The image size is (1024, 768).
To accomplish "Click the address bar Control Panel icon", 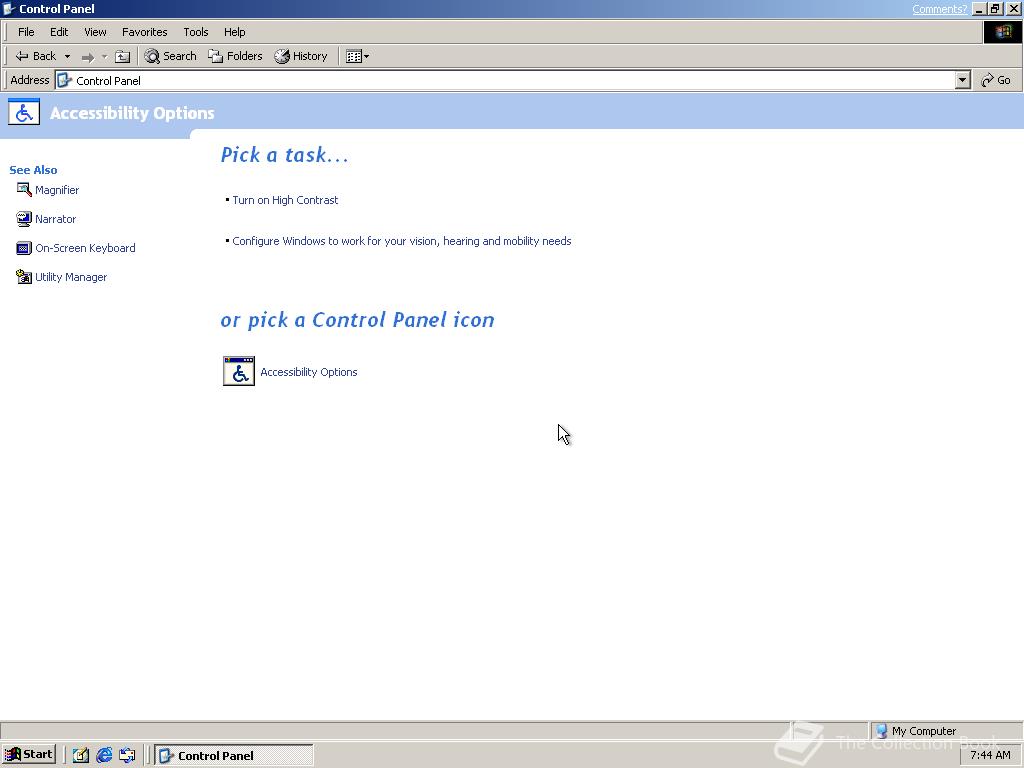I will tap(65, 80).
